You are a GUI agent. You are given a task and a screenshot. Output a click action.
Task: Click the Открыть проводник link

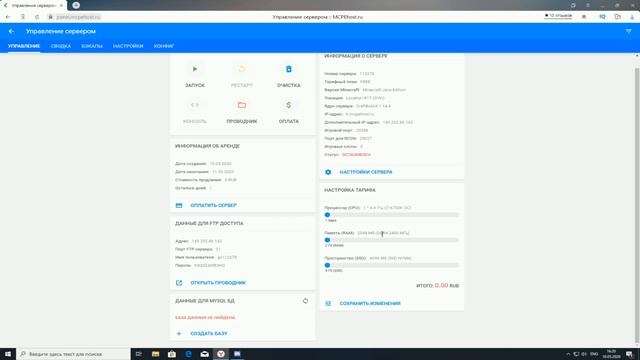pos(218,283)
